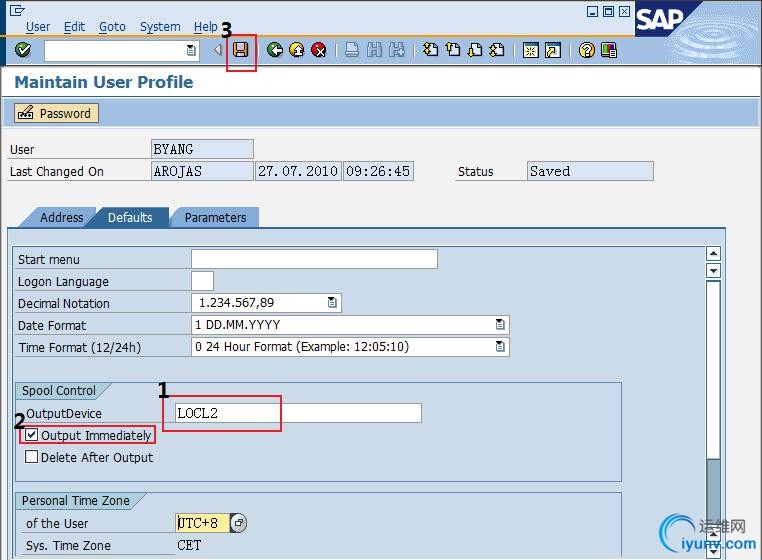Viewport: 762px width, 560px height.
Task: Click the red Cancel icon
Action: pyautogui.click(x=318, y=50)
